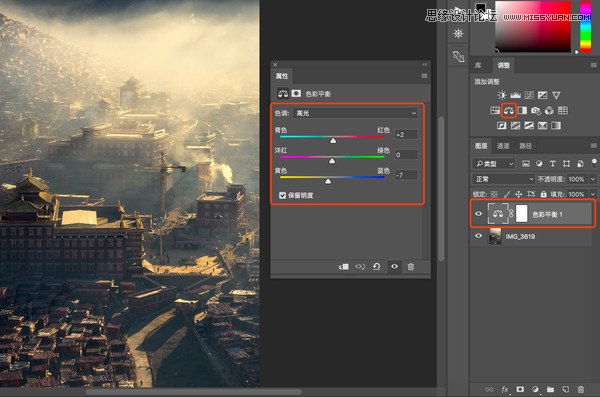Add a Curves adjustment layer
This screenshot has width=600, height=397.
(529, 95)
